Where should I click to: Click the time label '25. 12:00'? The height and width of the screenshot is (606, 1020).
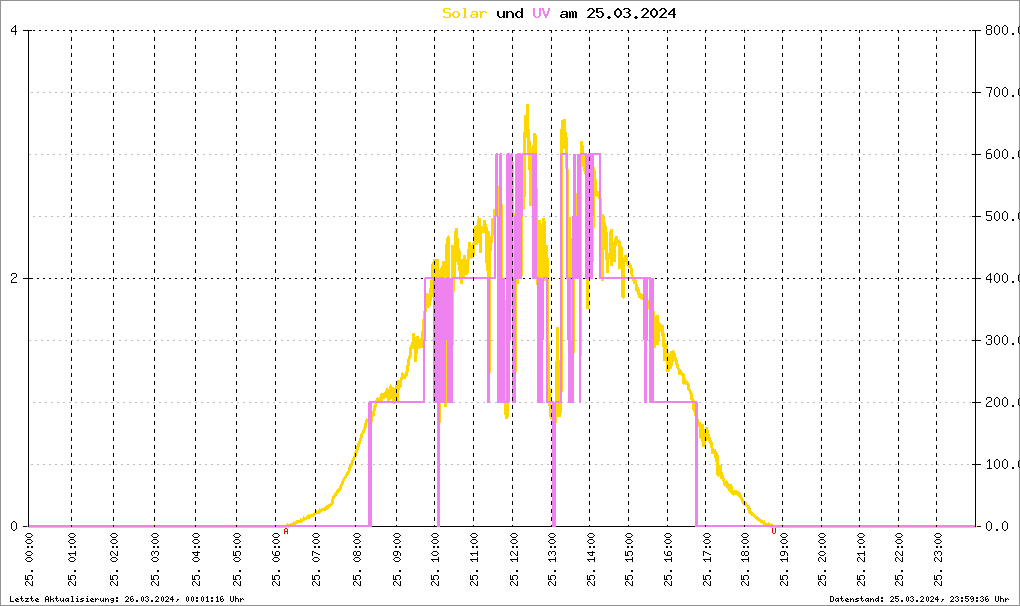tap(513, 559)
